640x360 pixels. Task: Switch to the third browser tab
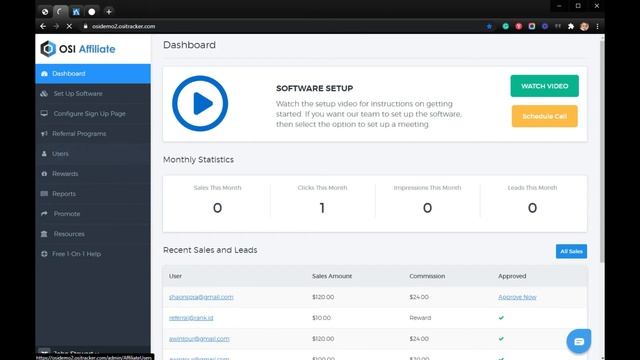pos(76,11)
